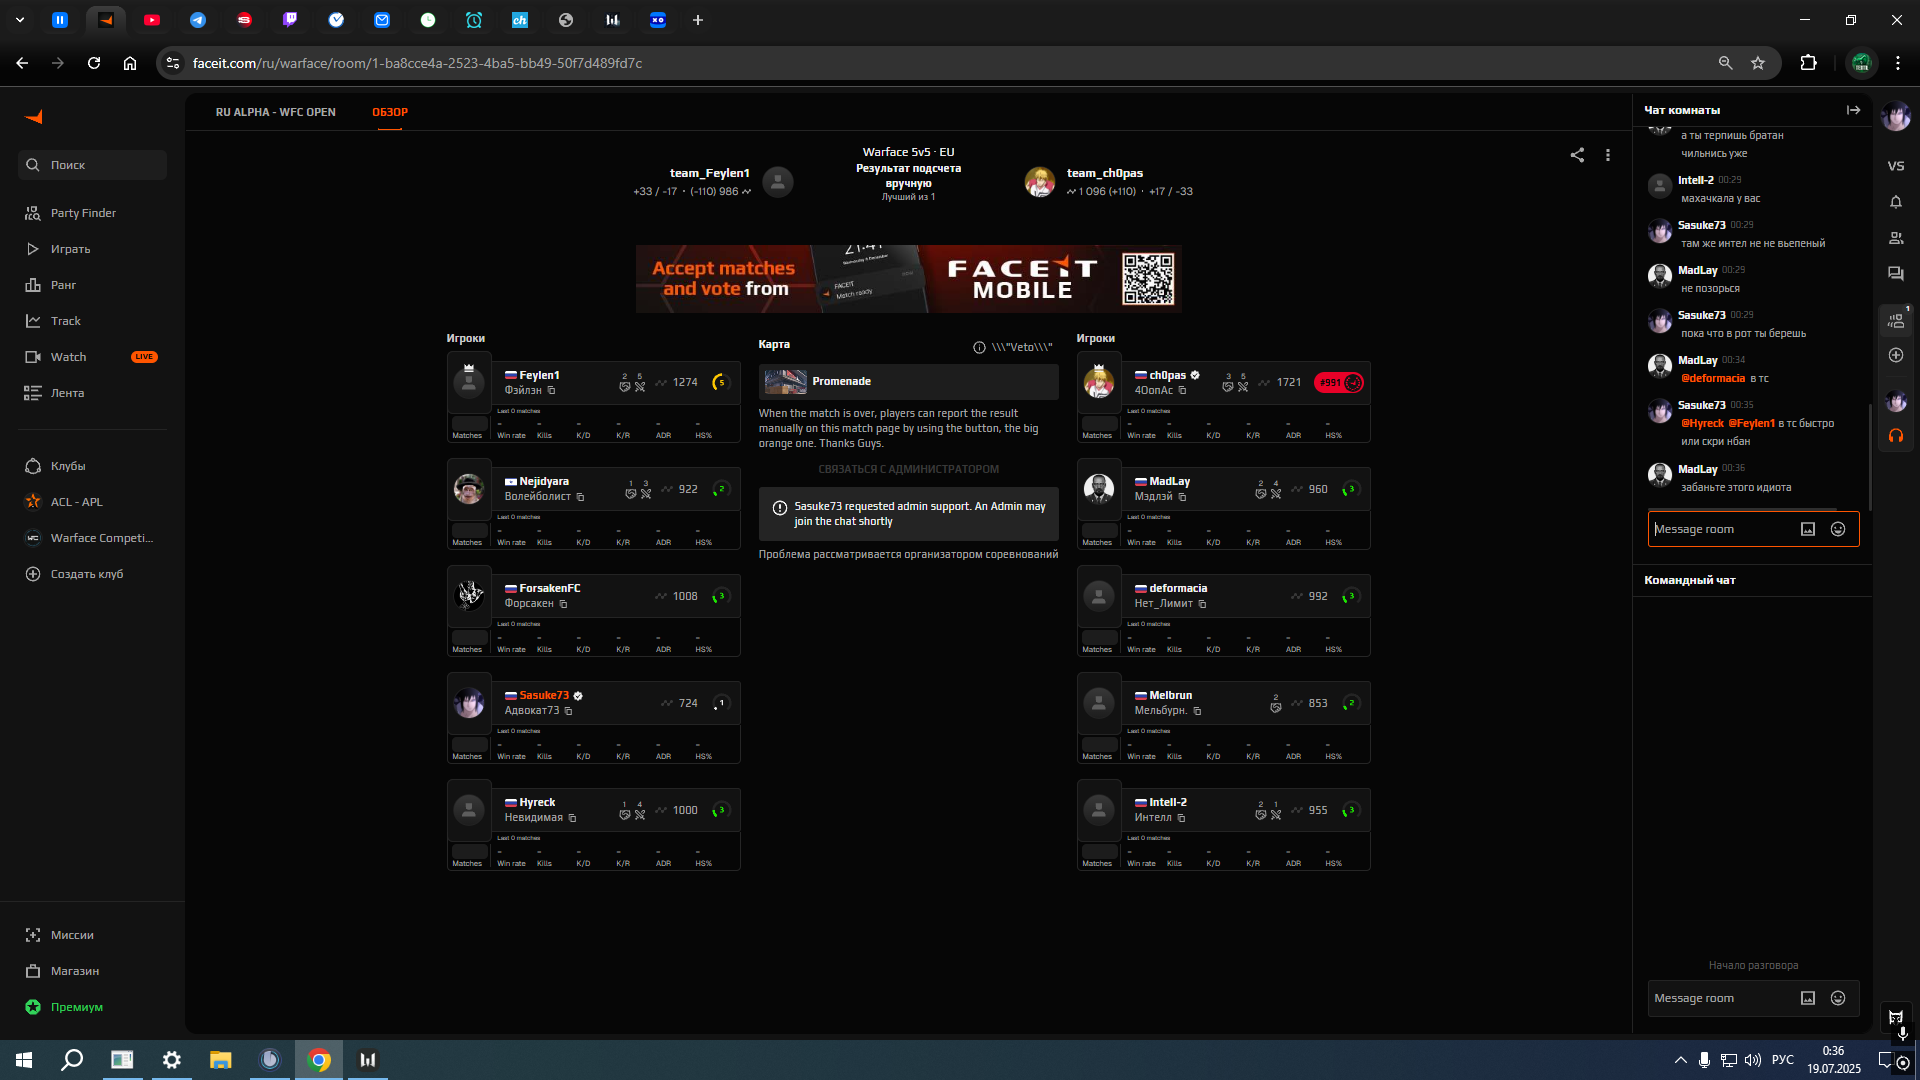Select the ОБЗОР tab
This screenshot has width=1920, height=1080.
390,112
